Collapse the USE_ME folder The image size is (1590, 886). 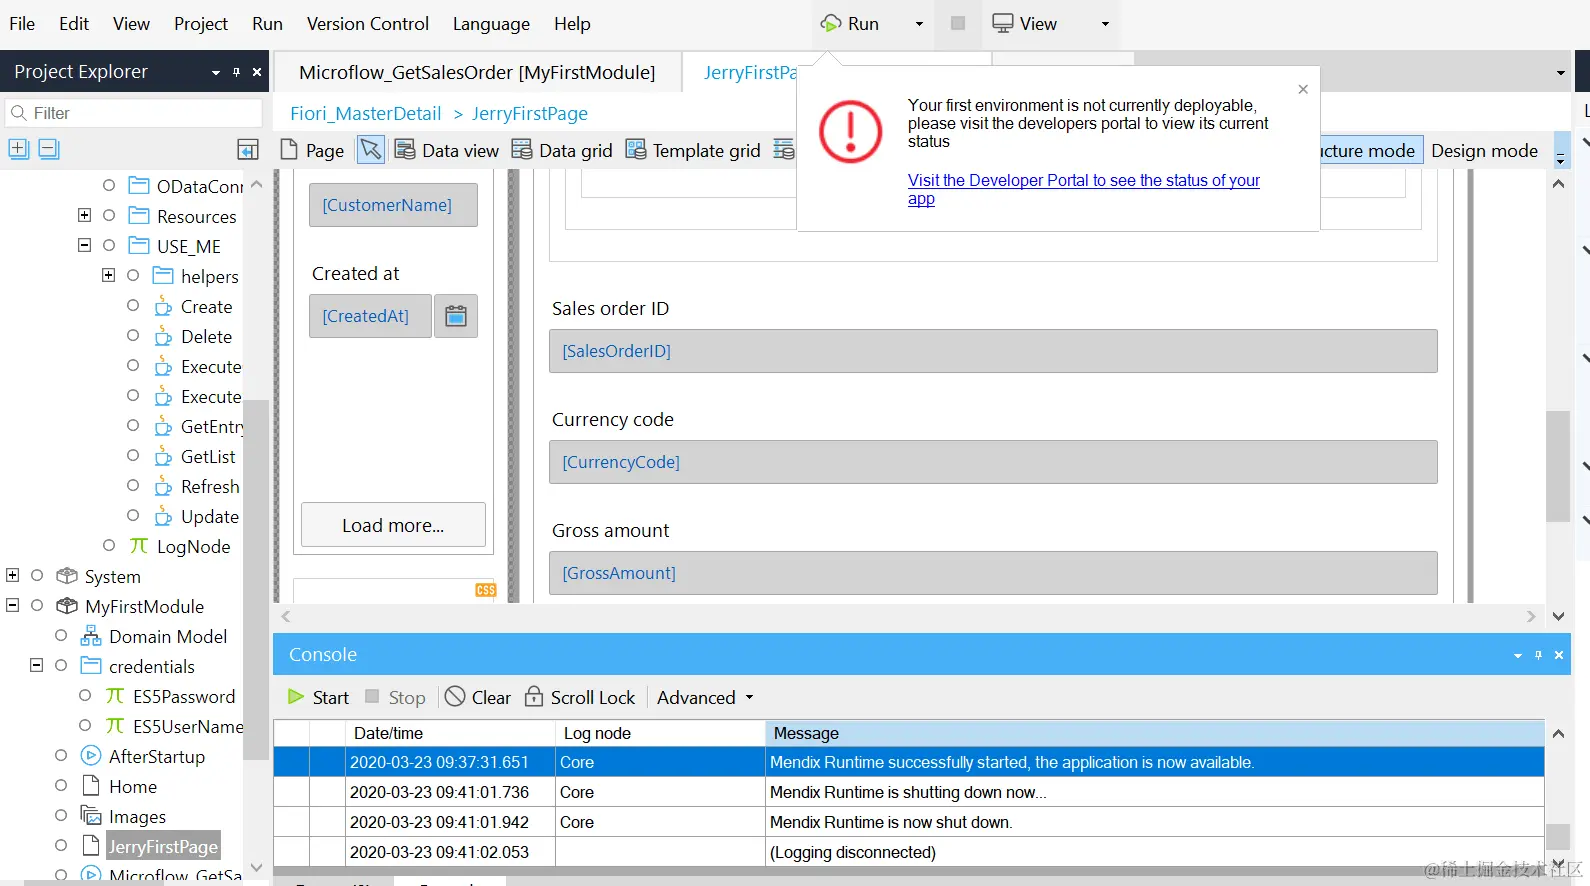pyautogui.click(x=85, y=245)
